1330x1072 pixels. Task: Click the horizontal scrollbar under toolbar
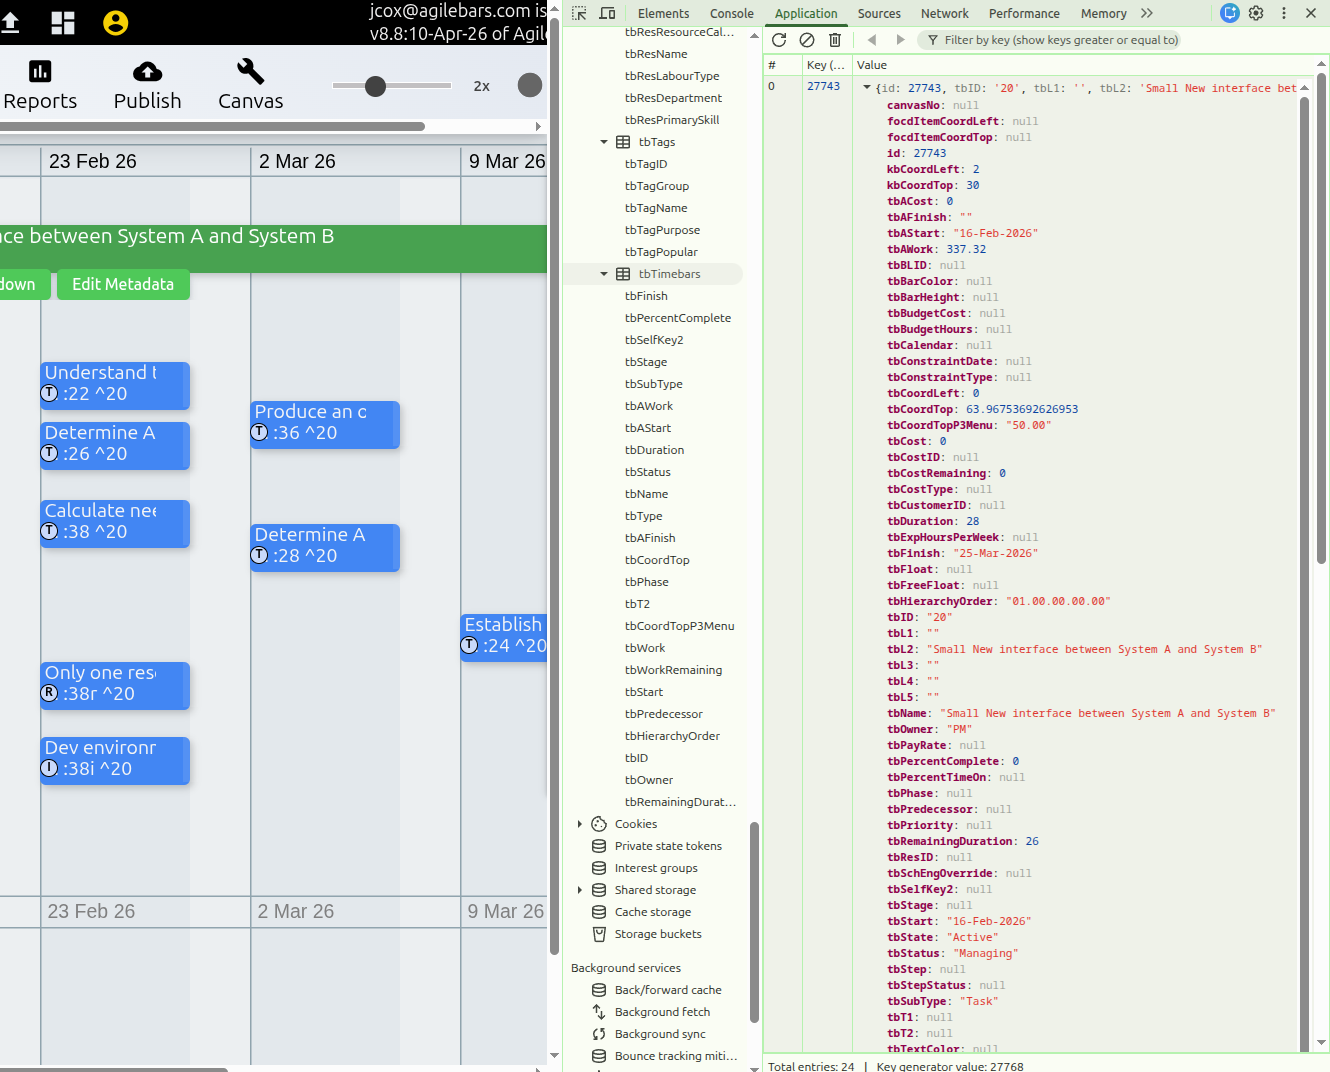(x=212, y=126)
